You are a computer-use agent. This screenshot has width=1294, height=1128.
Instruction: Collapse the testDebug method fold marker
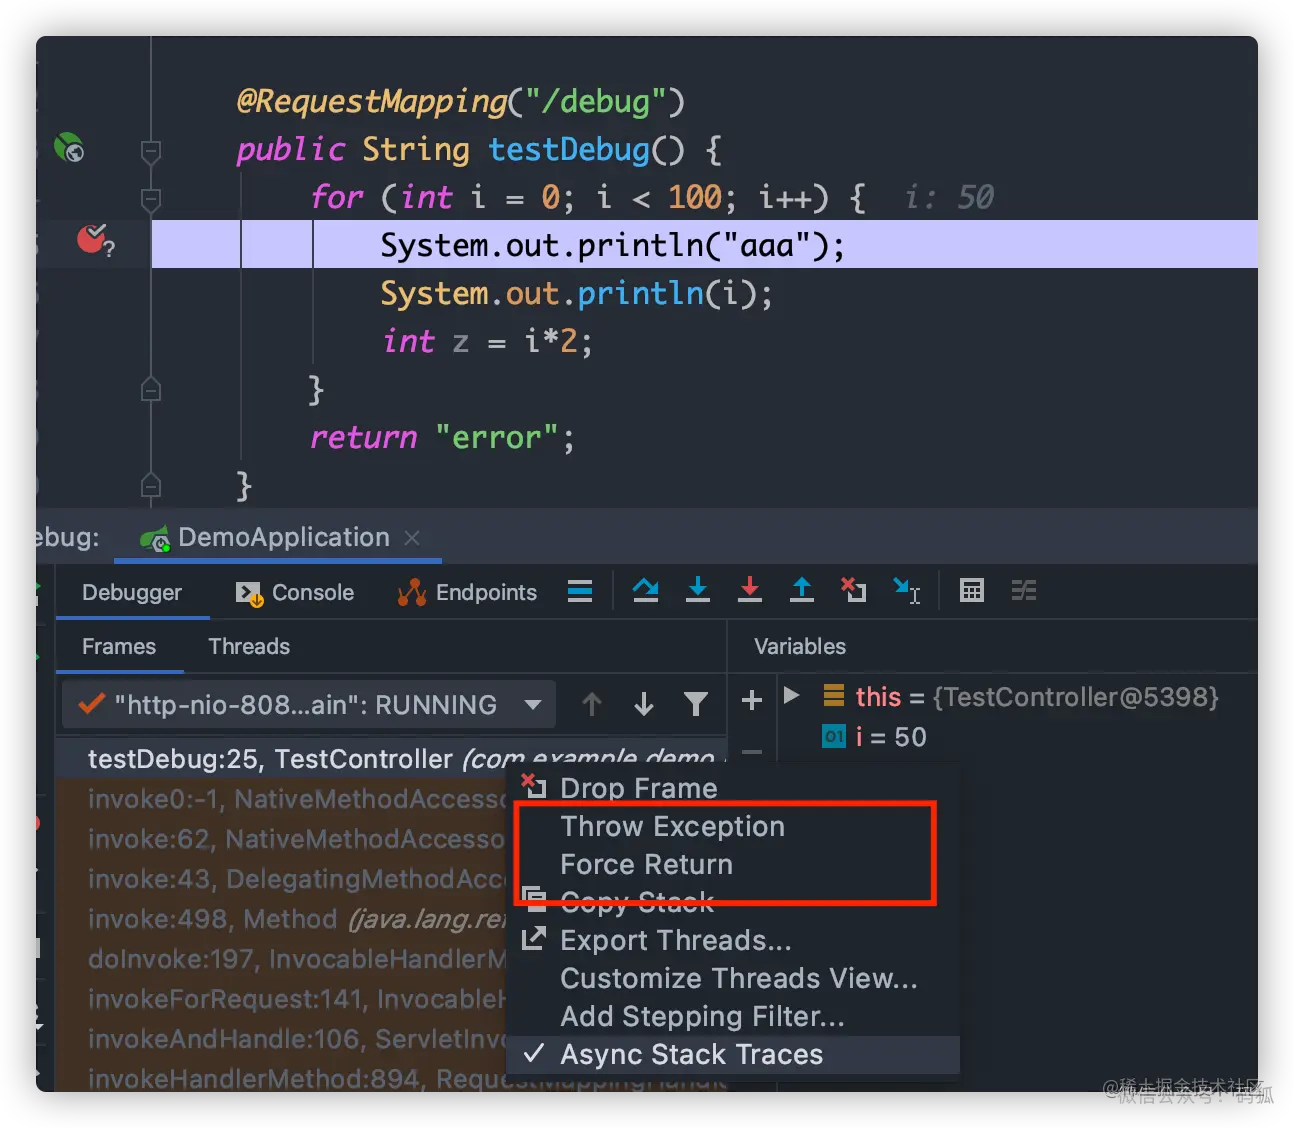pos(151,151)
